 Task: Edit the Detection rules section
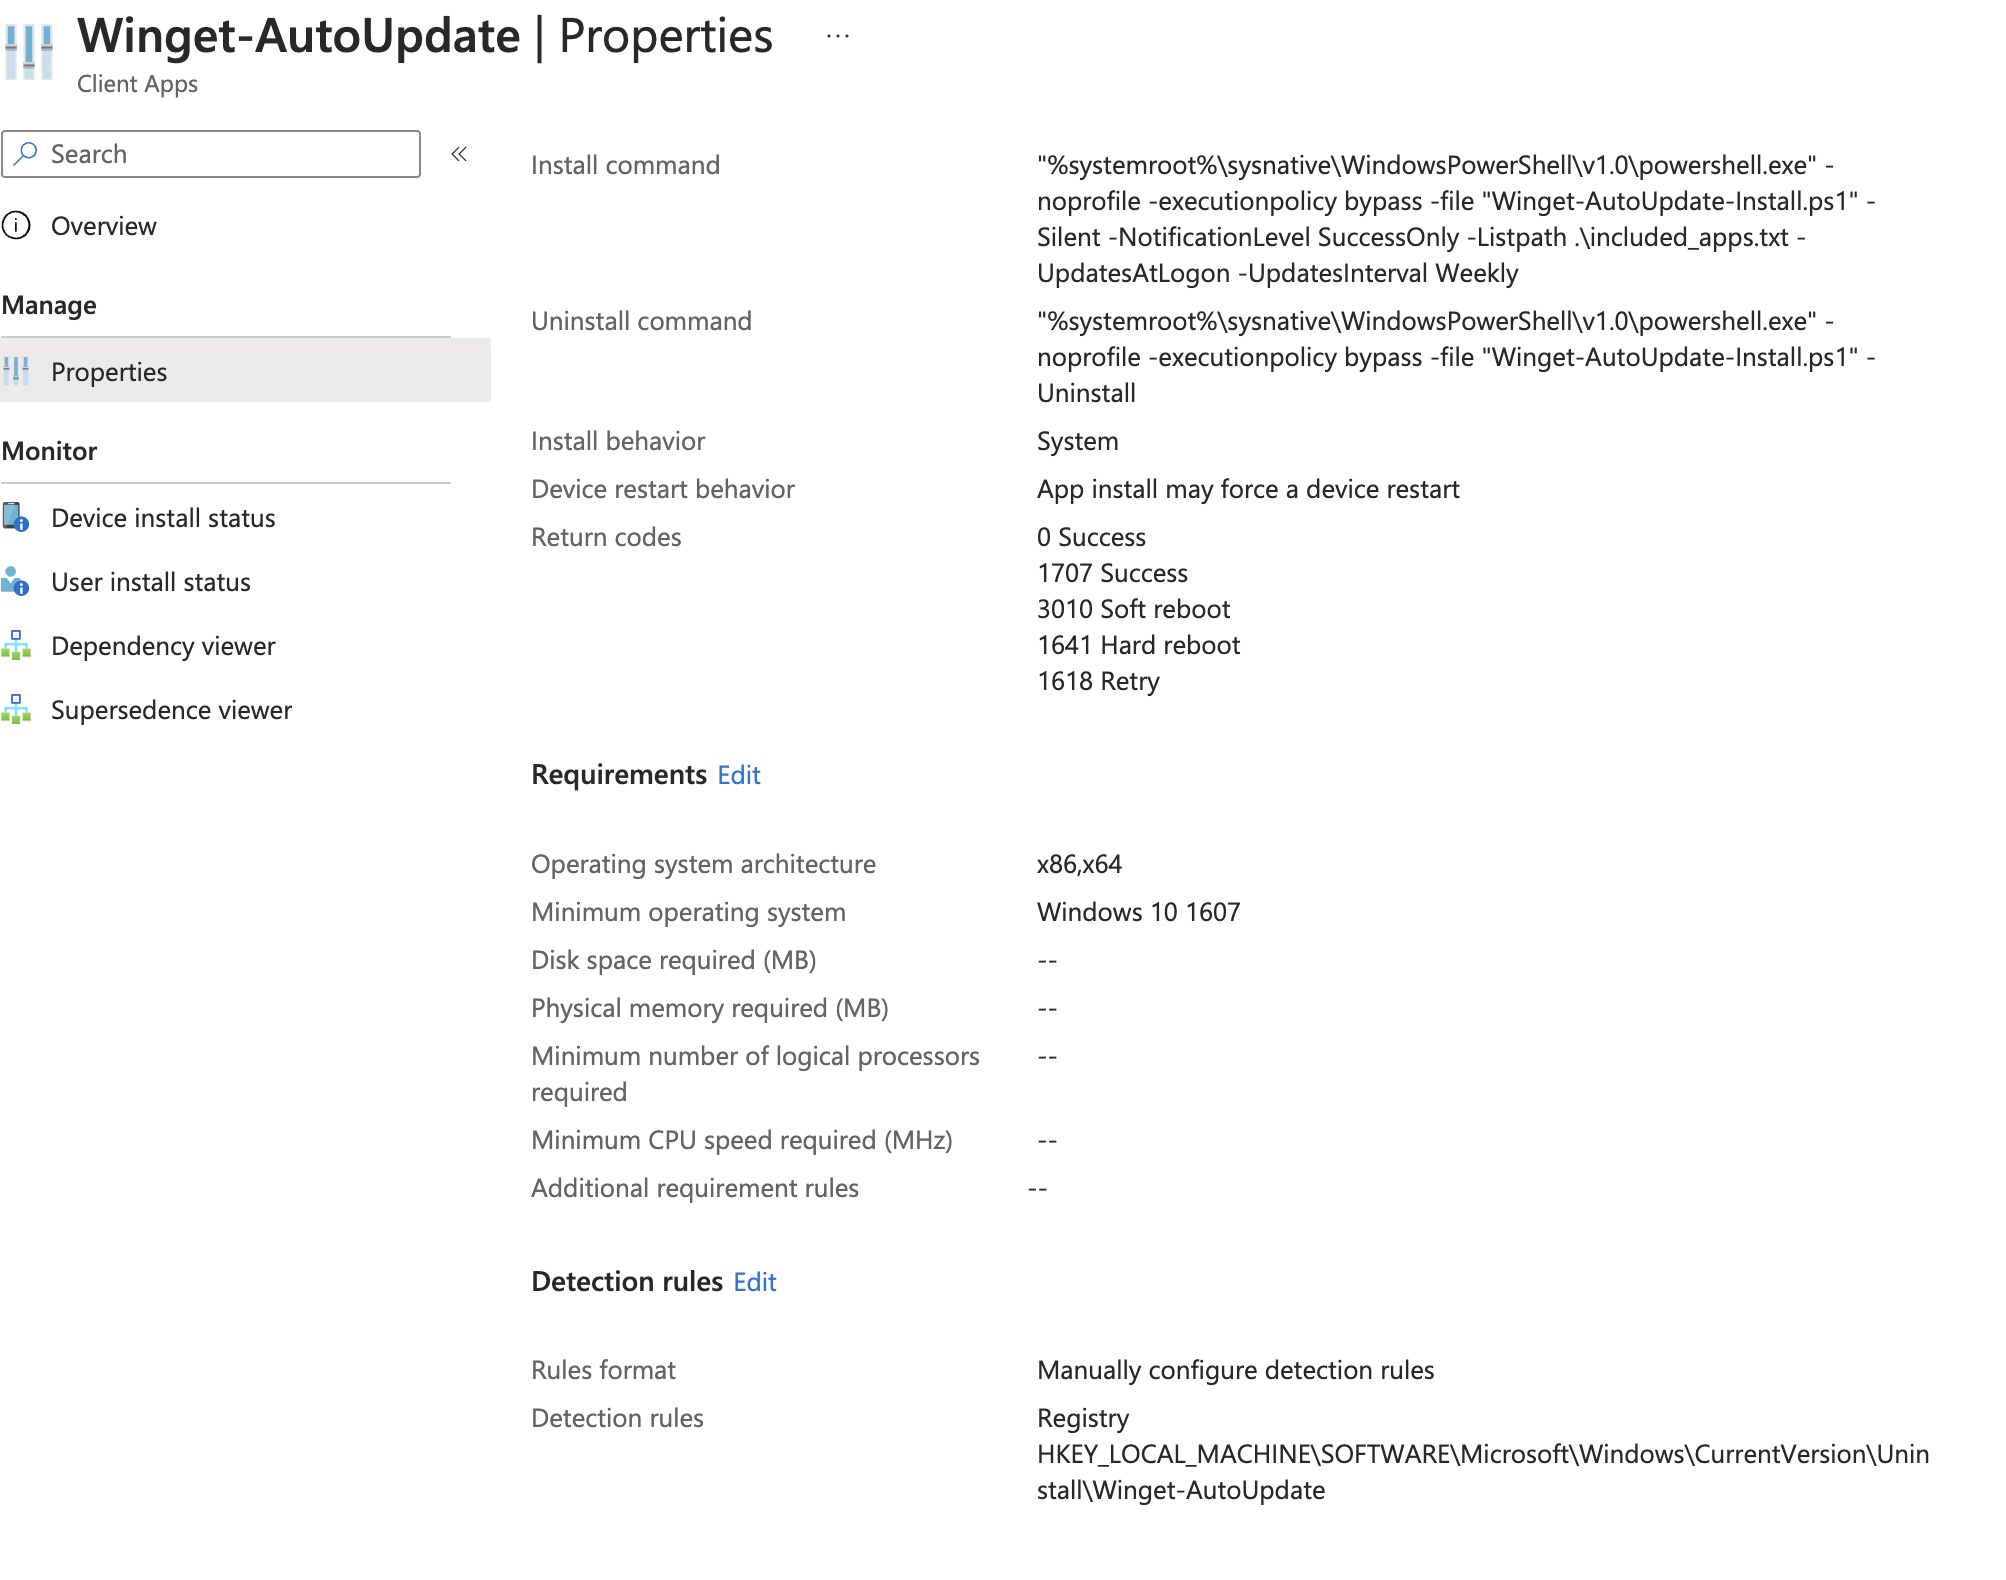[755, 1282]
